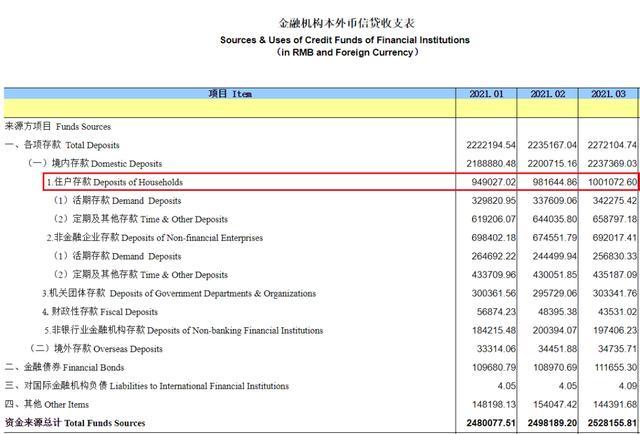Select the Domestic Deposits value 2188880.48
Viewport: 640px width, 434px height.
491,163
